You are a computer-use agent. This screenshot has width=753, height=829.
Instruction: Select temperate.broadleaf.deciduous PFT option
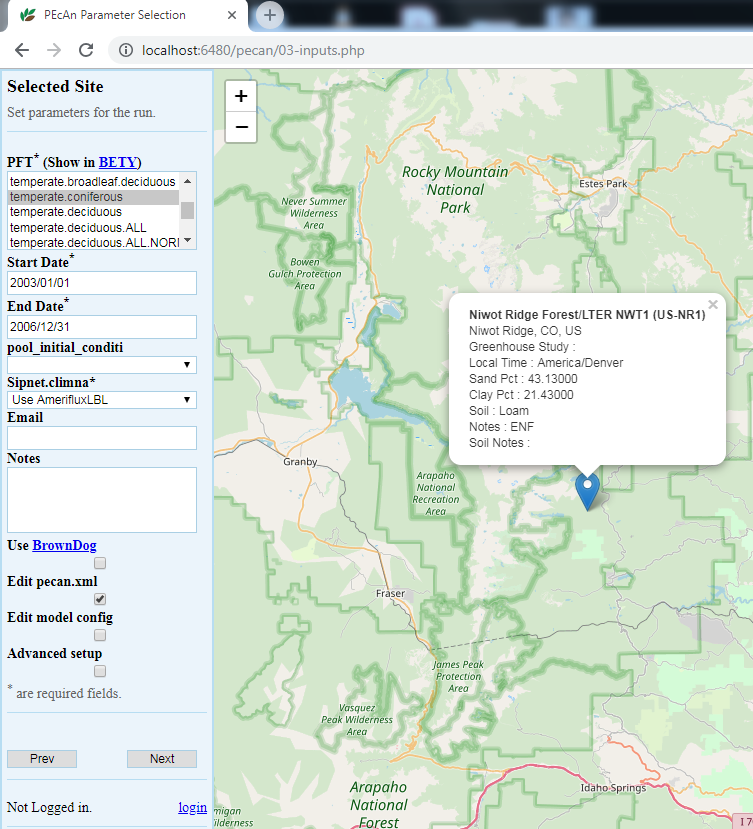point(92,181)
